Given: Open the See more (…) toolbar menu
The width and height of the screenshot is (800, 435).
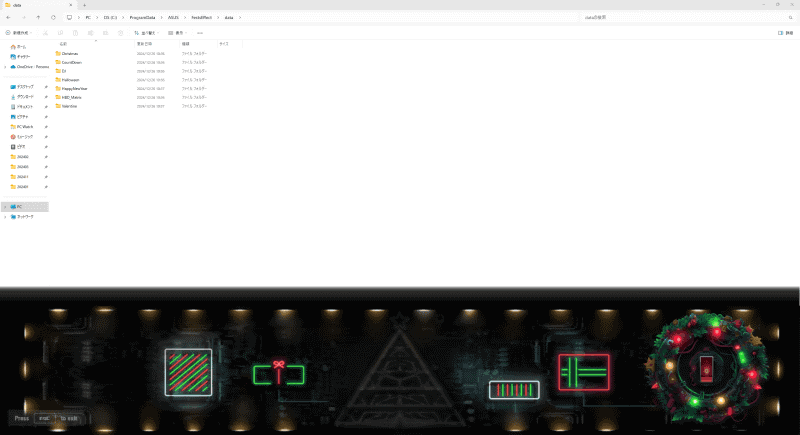Looking at the screenshot, I should pyautogui.click(x=200, y=33).
